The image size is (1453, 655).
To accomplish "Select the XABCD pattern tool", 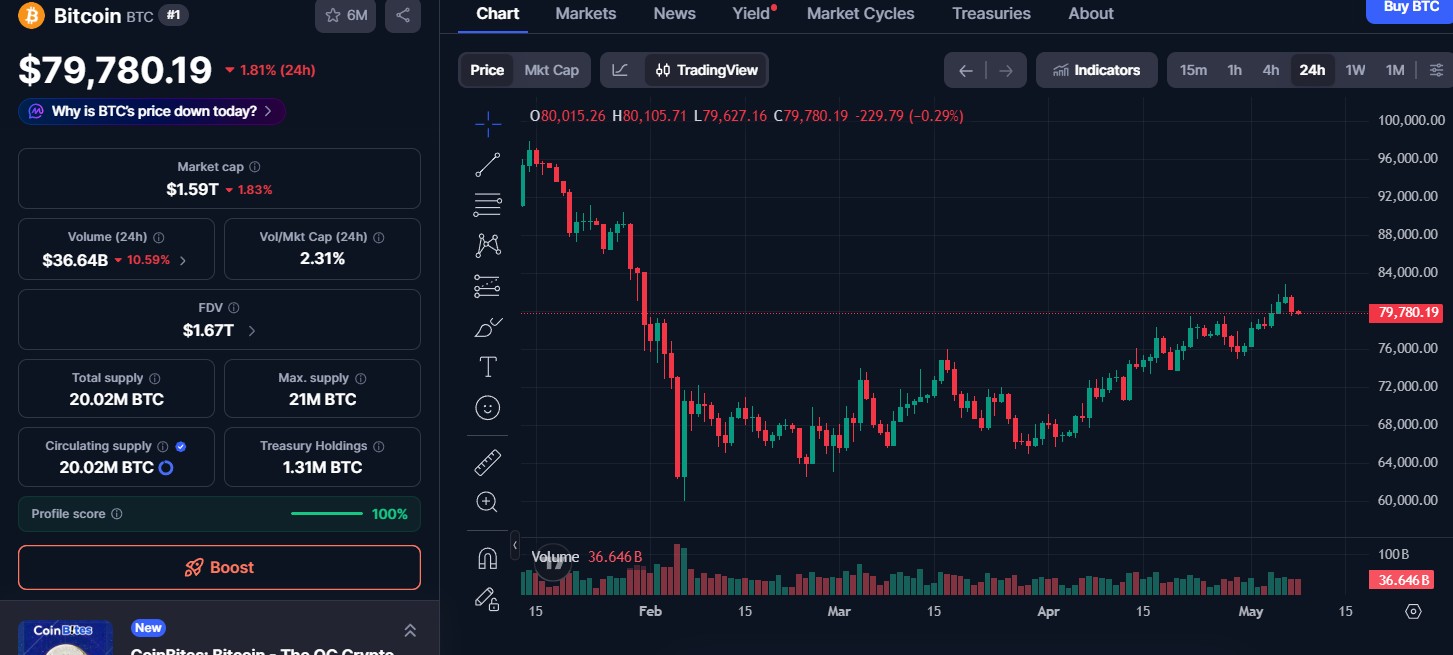I will point(488,245).
